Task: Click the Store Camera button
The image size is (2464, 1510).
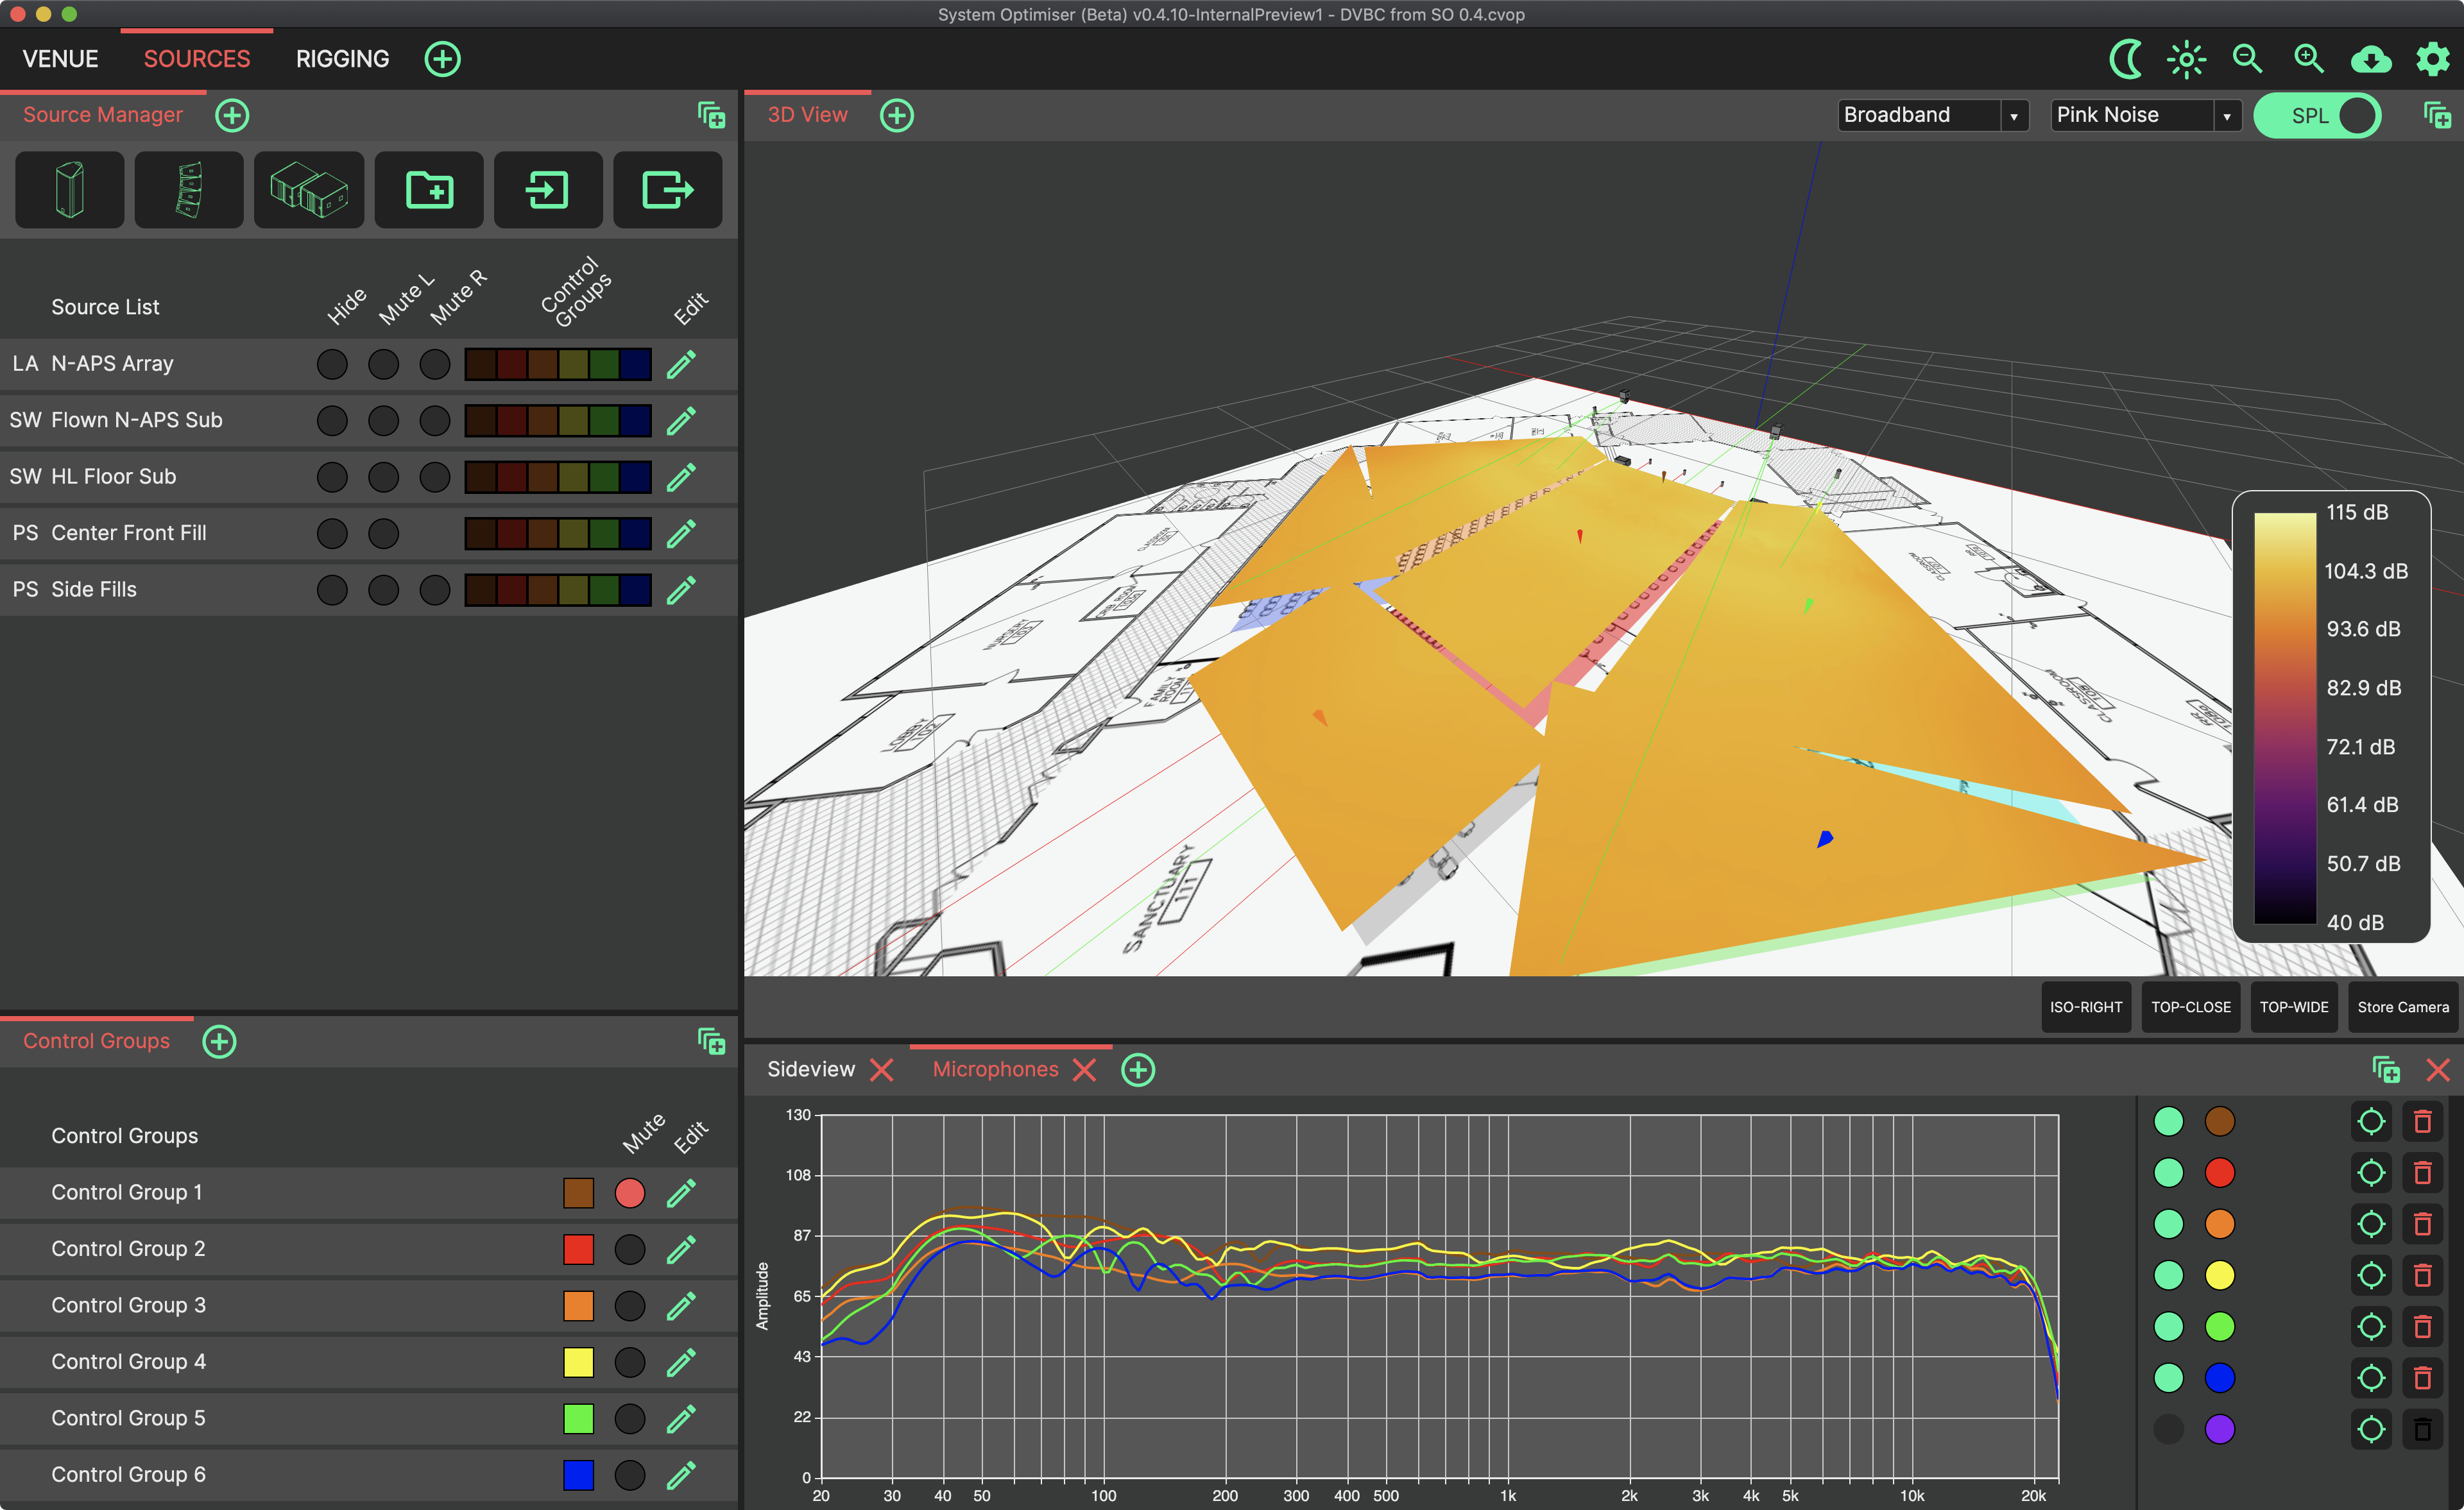Action: click(2402, 1007)
